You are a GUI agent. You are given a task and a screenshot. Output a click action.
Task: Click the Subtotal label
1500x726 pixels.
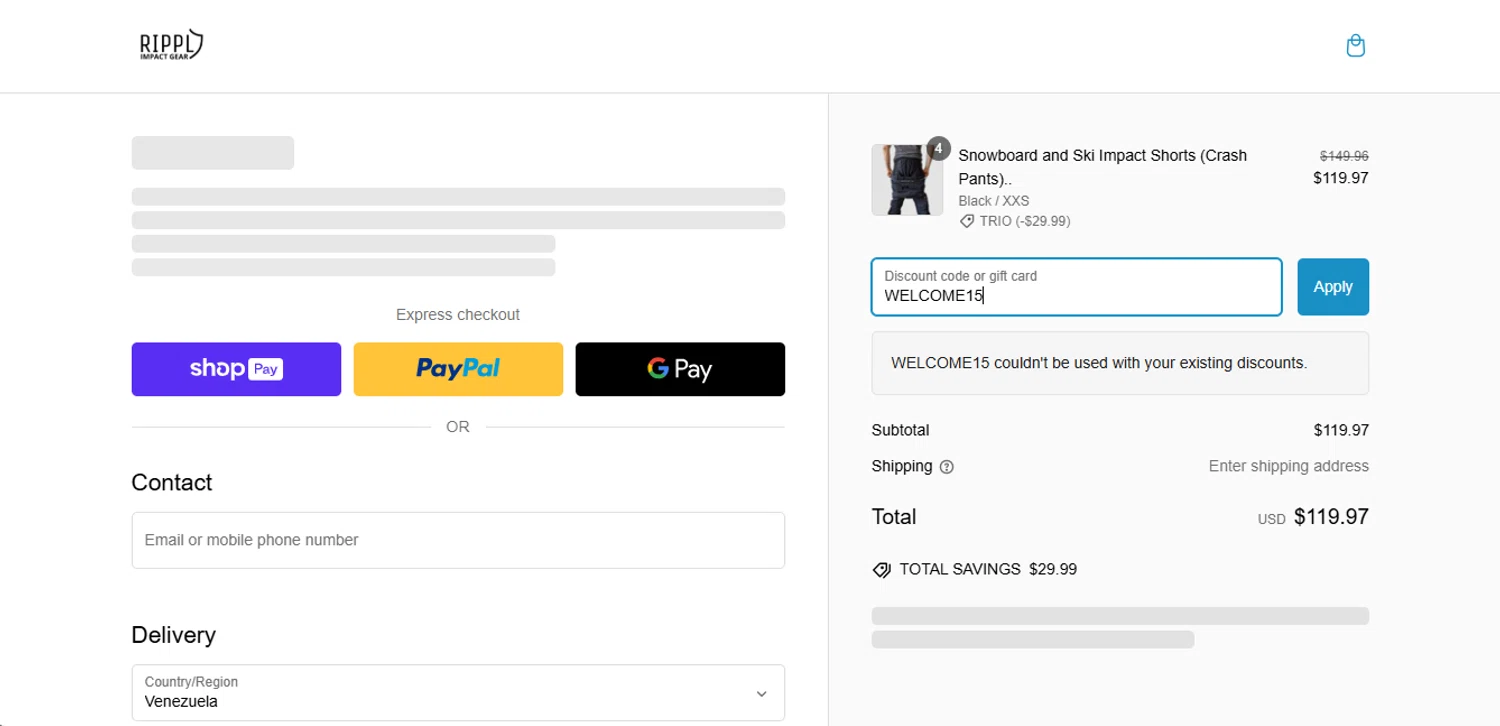(x=900, y=430)
